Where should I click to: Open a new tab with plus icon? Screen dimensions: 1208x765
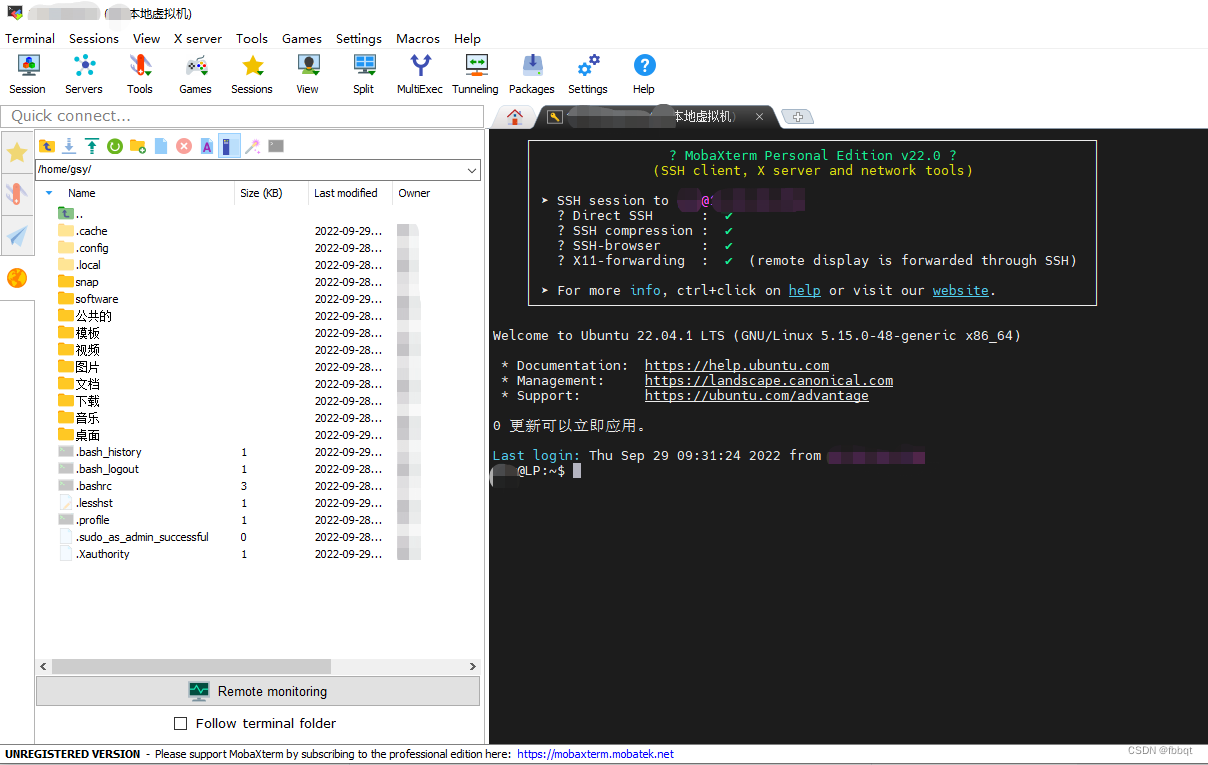point(797,117)
